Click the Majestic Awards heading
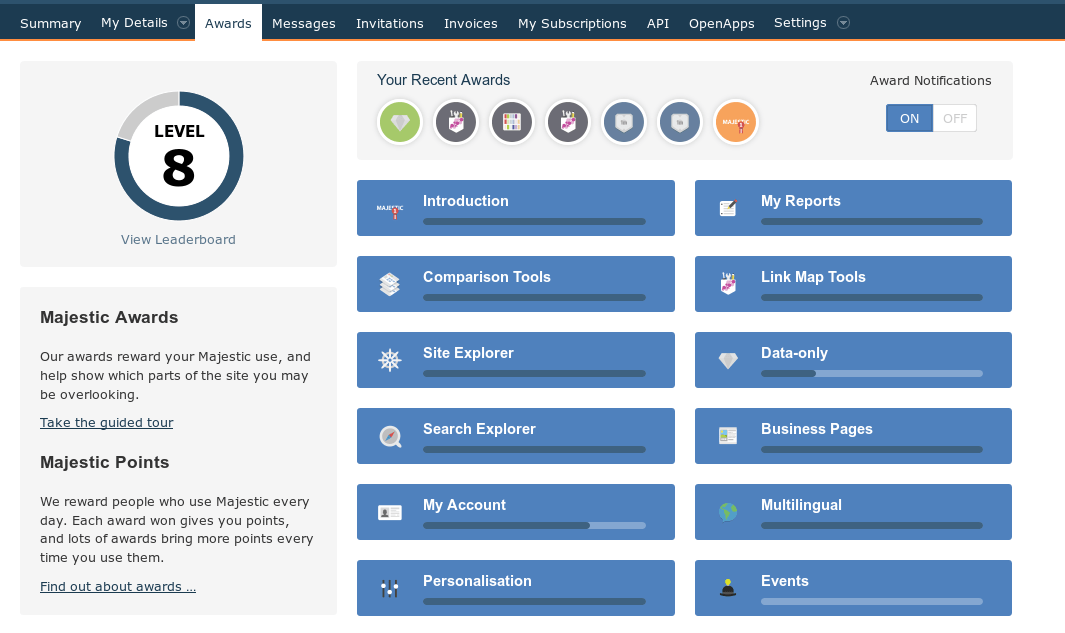 (109, 317)
